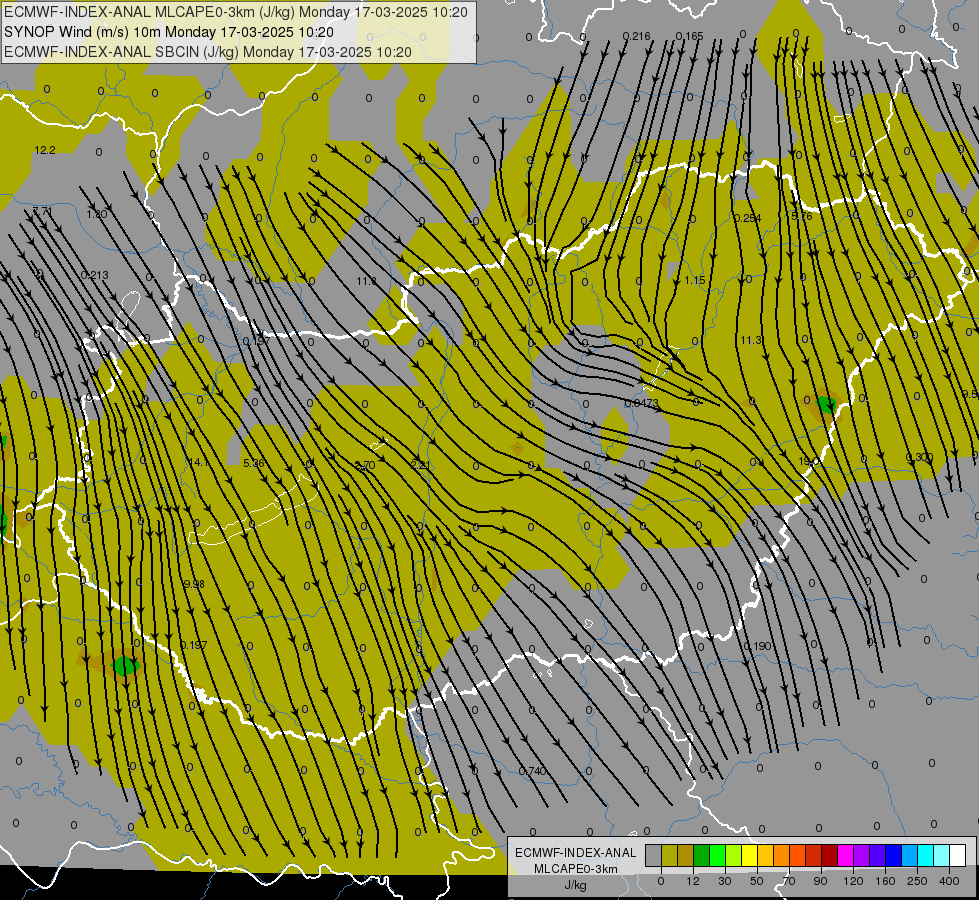The image size is (979, 900).
Task: Click the legend title ECMWF-INDEX-ANAL
Action: (x=575, y=853)
